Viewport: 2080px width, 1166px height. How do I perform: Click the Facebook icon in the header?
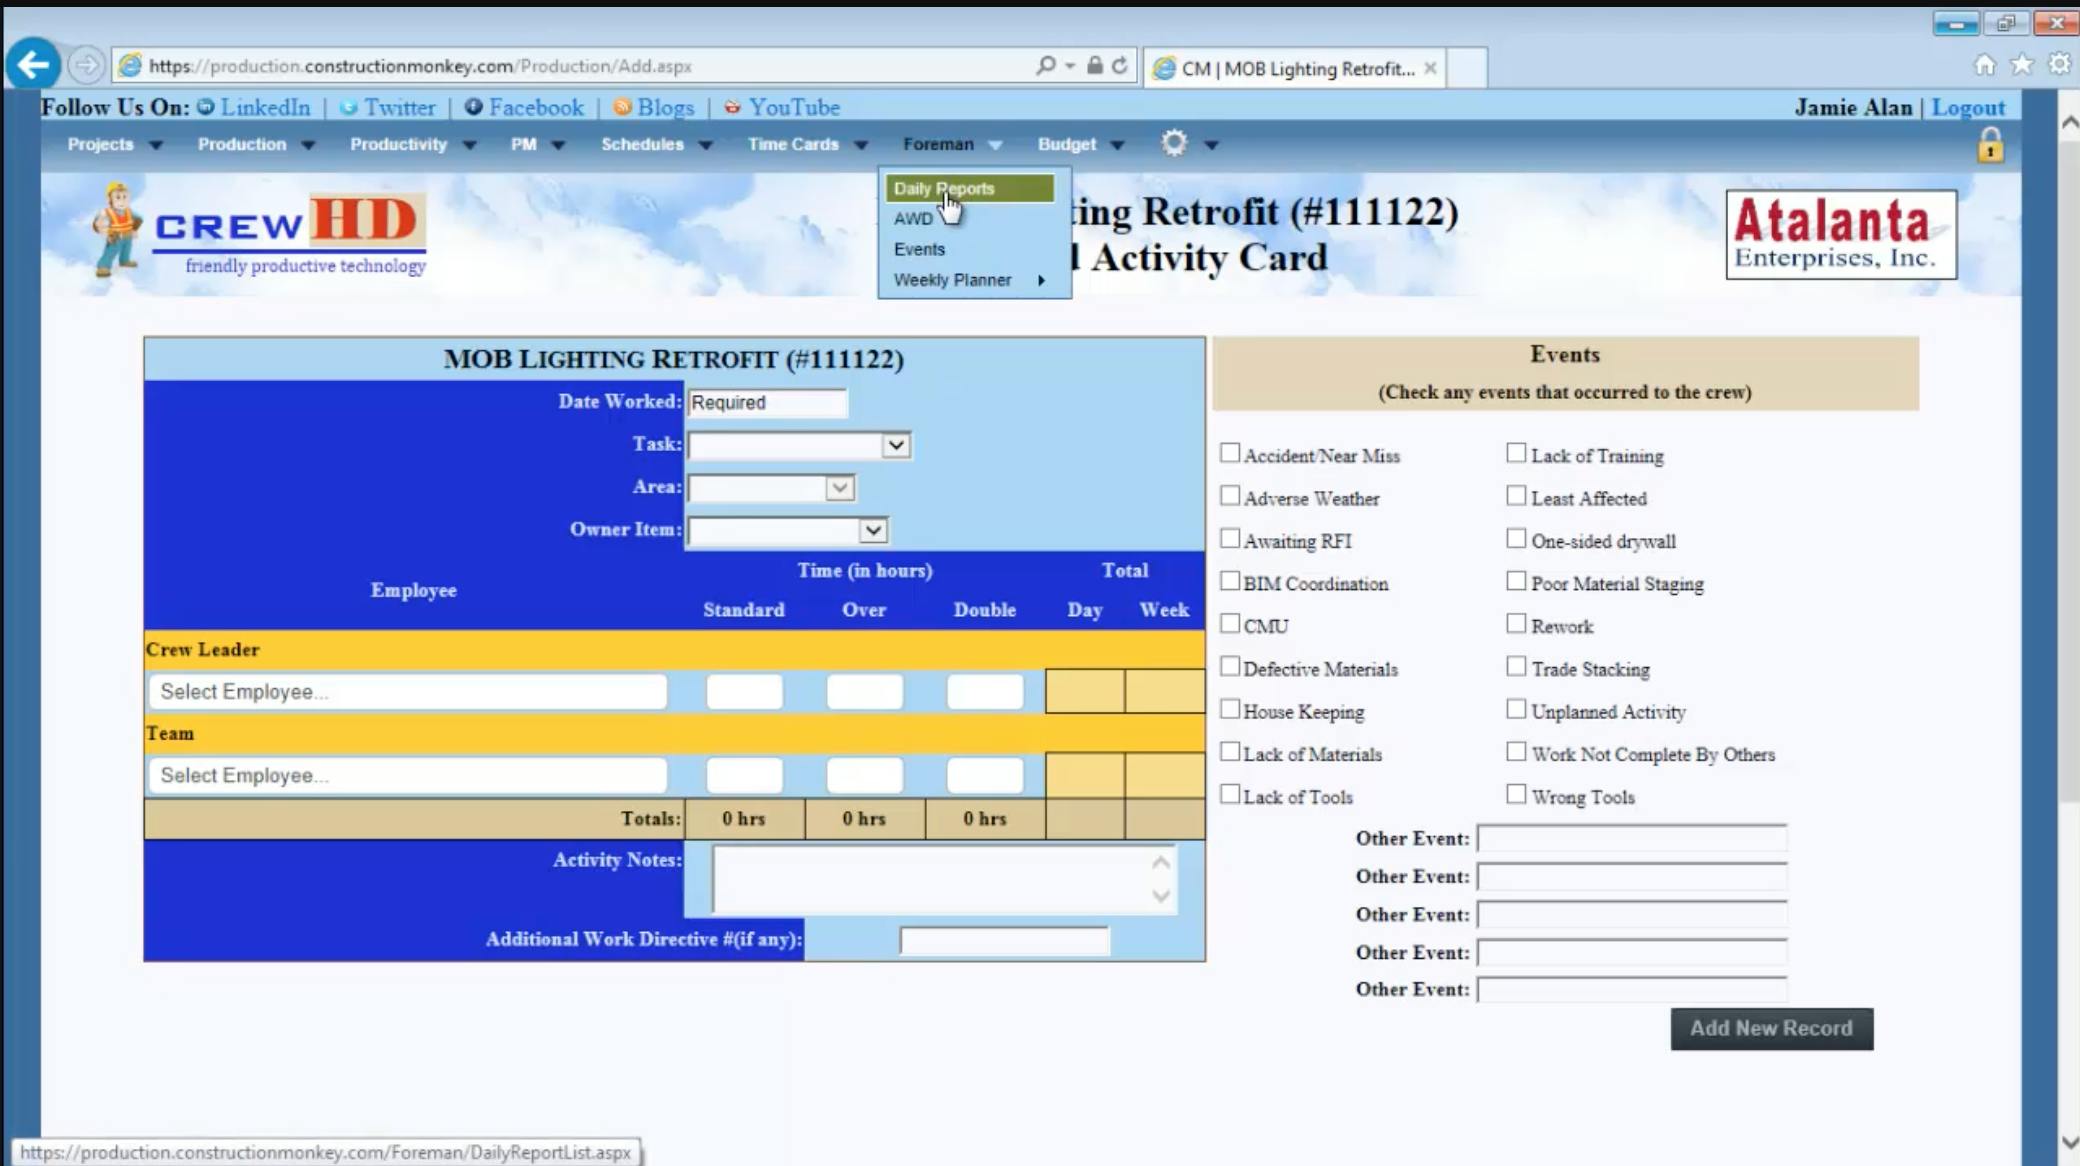(x=475, y=107)
